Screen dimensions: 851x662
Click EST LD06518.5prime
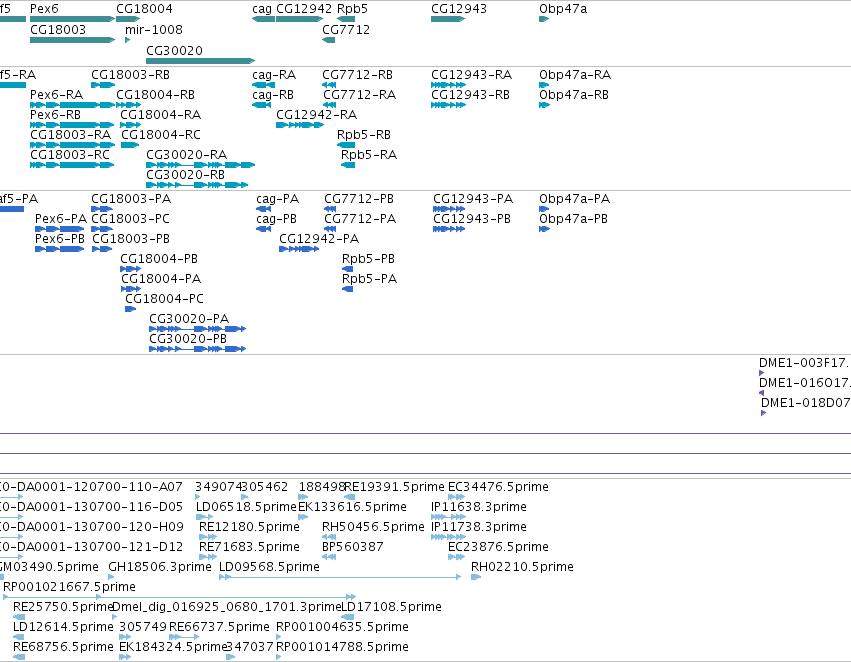pyautogui.click(x=246, y=507)
